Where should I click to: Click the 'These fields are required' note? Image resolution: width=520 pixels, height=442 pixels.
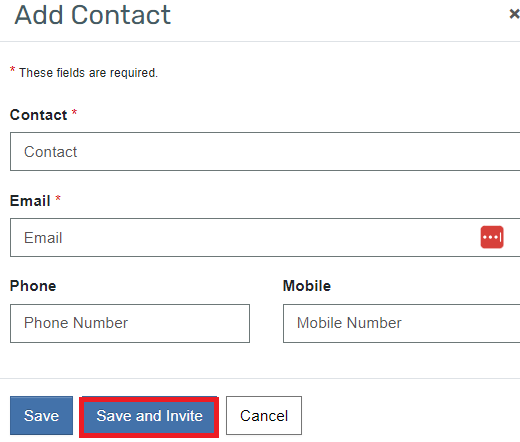tap(88, 73)
